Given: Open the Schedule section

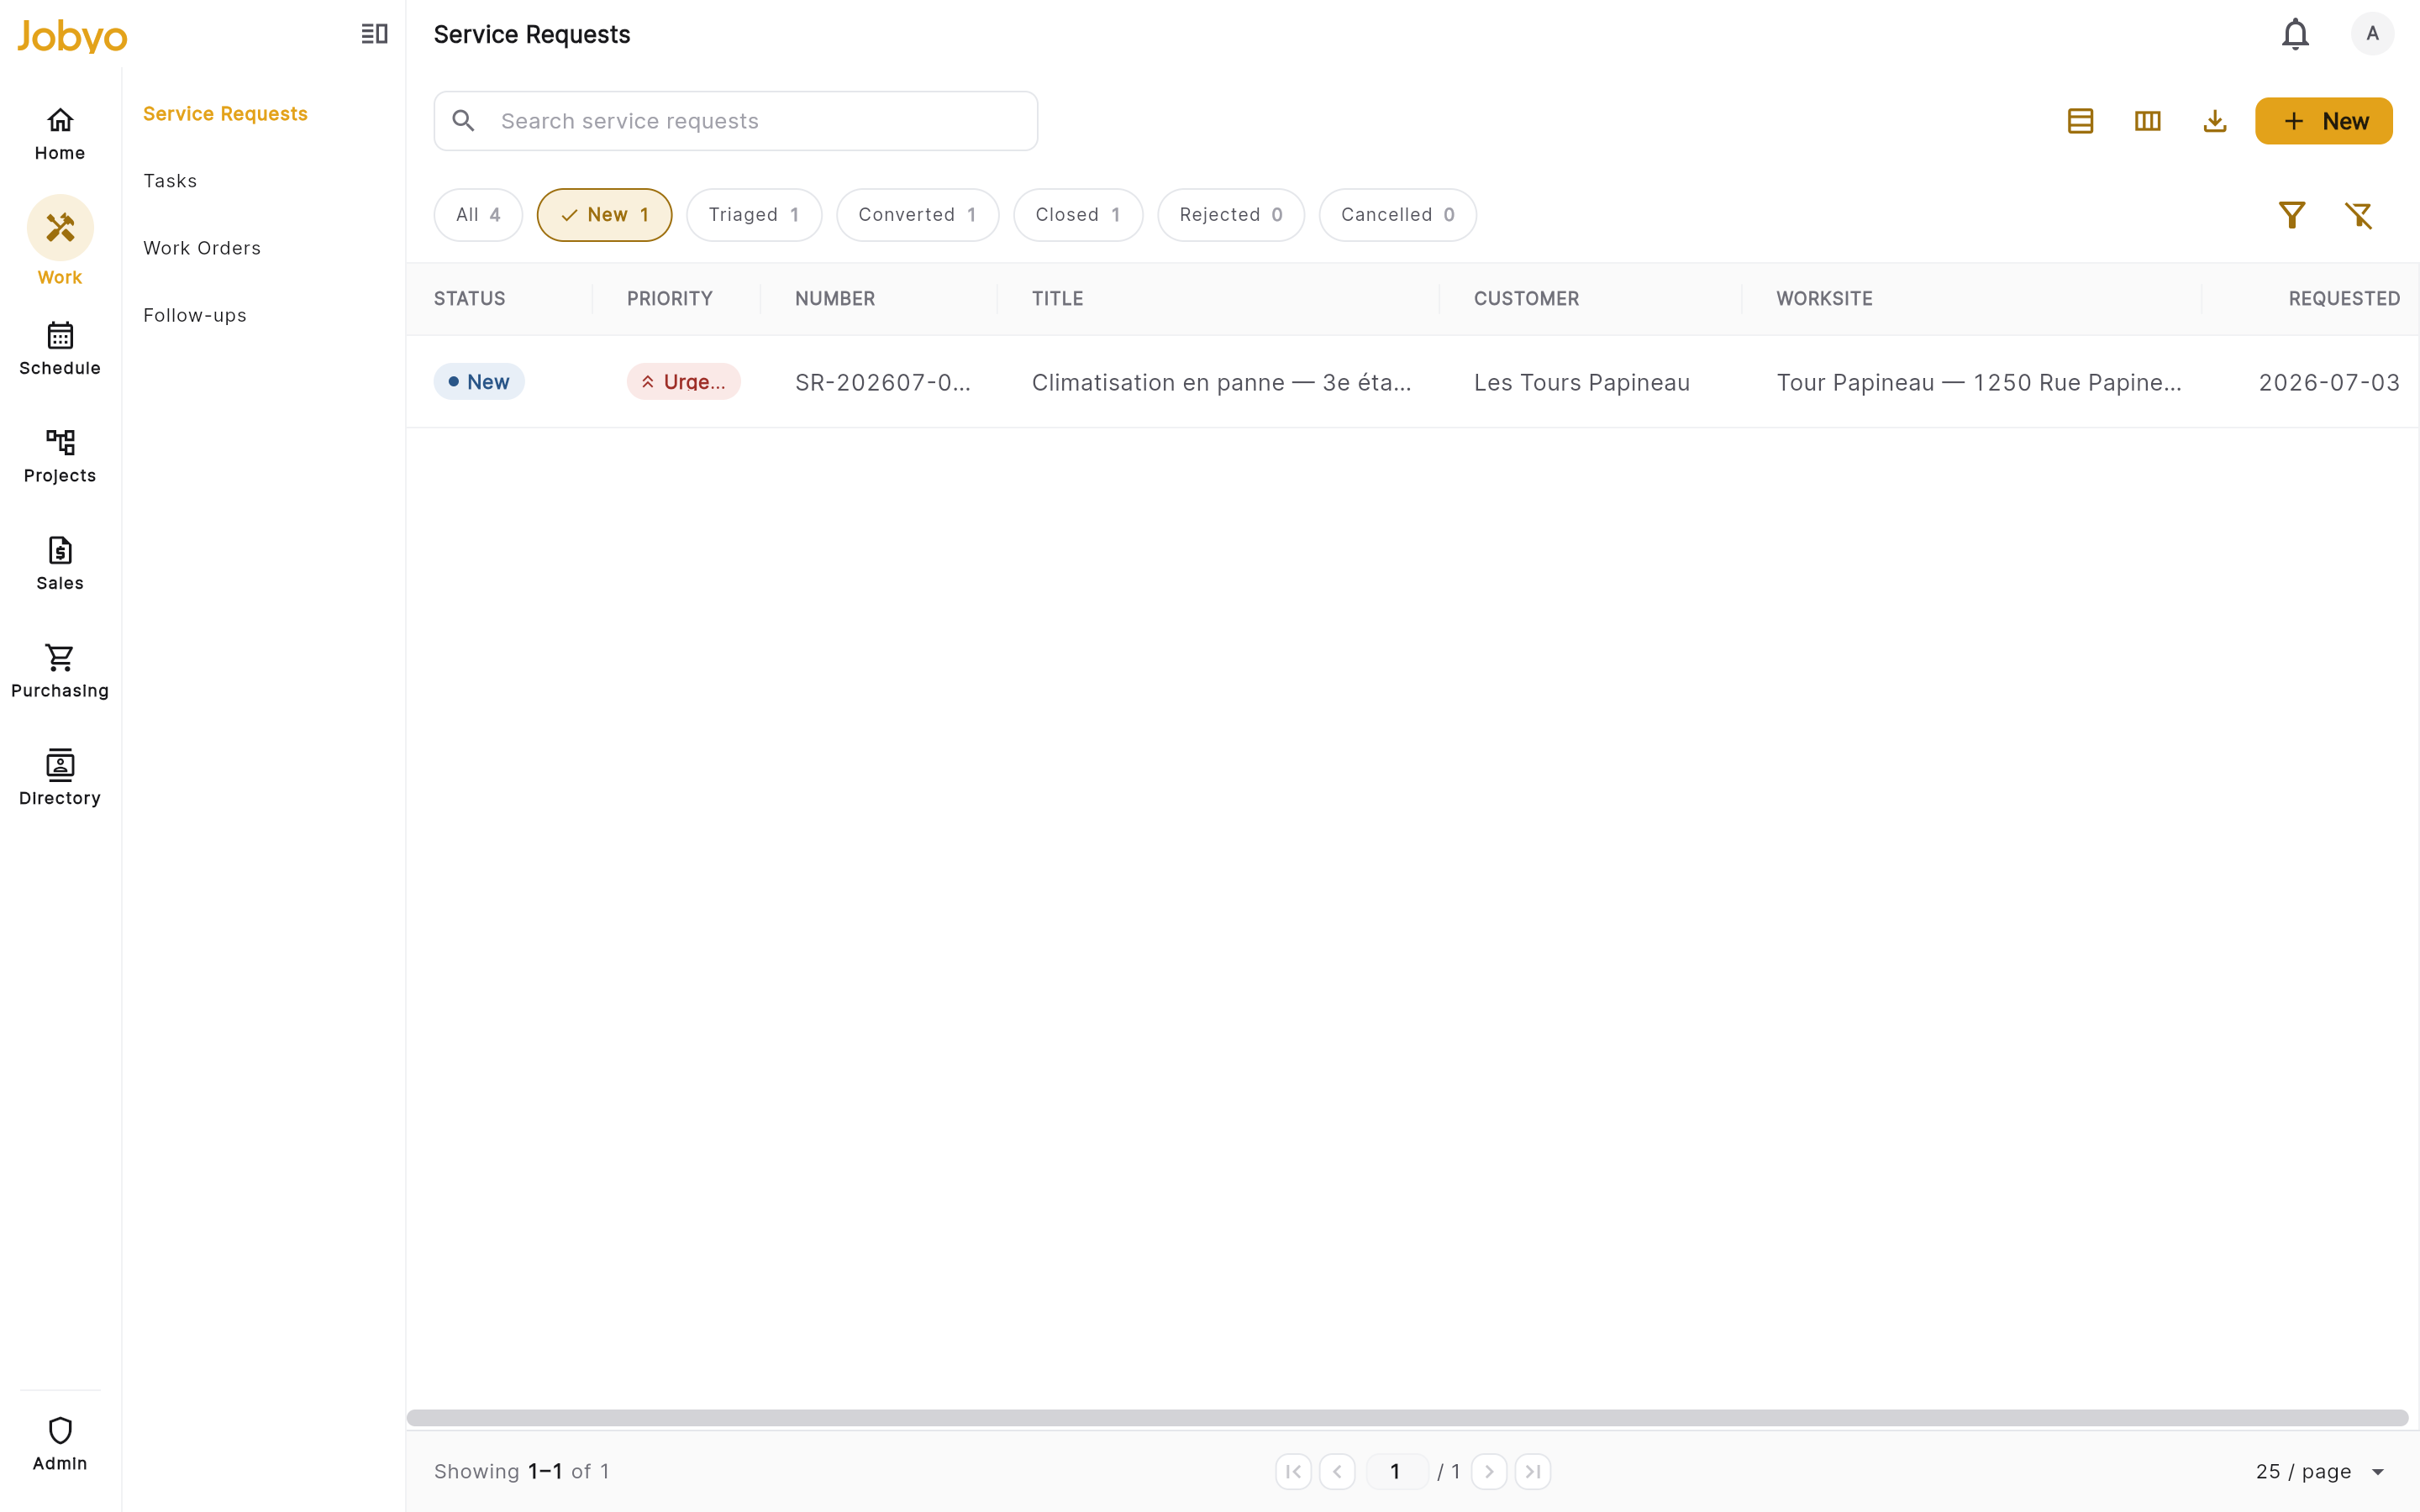Looking at the screenshot, I should click(60, 349).
